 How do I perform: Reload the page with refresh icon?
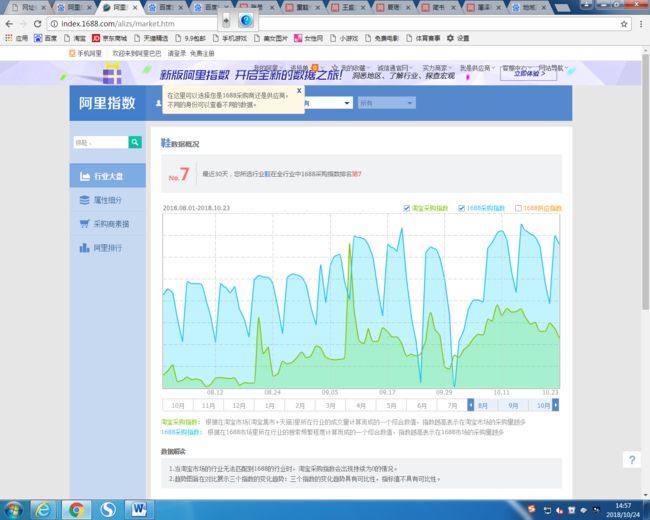[37, 24]
